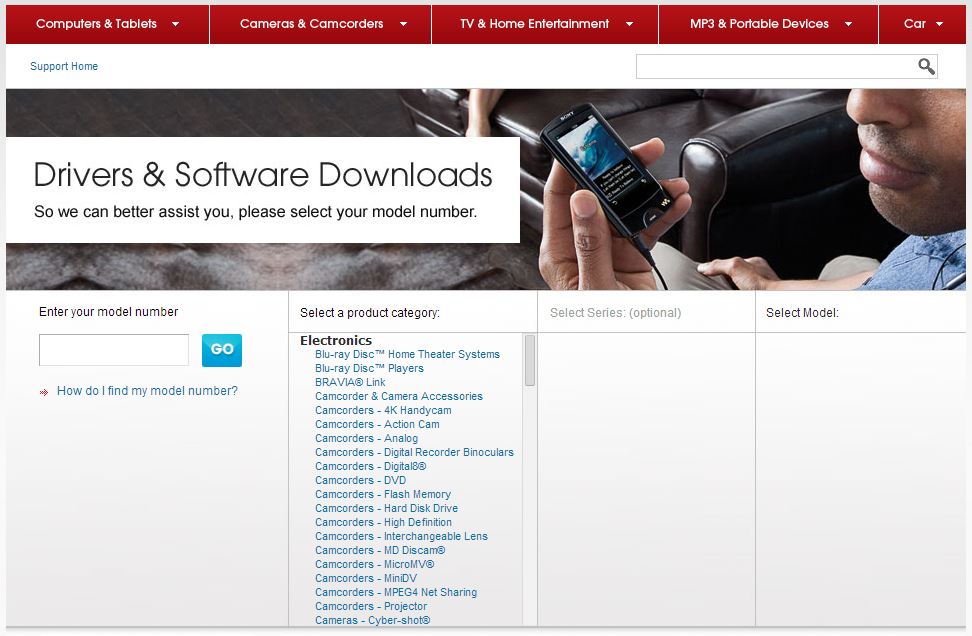Expand MP3 & Portable Devices dropdown arrow
972x636 pixels.
(848, 24)
